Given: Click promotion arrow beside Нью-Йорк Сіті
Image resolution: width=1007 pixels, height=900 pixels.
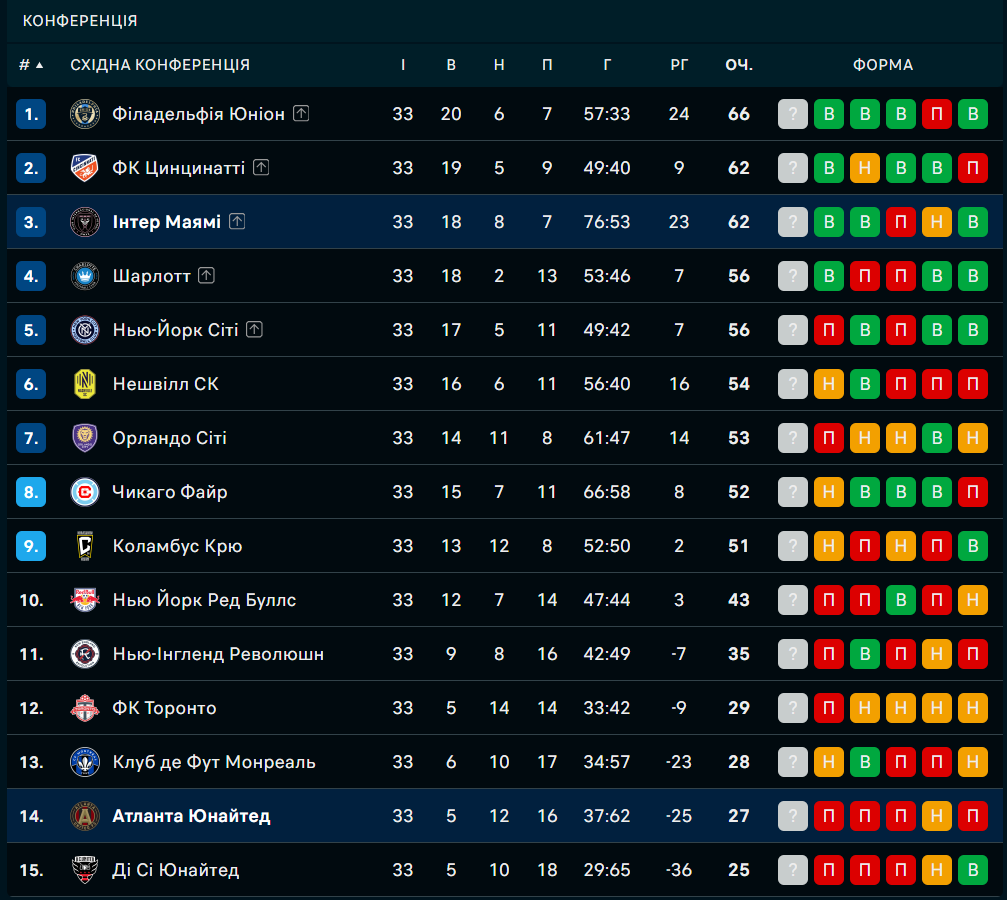Looking at the screenshot, I should coord(254,330).
